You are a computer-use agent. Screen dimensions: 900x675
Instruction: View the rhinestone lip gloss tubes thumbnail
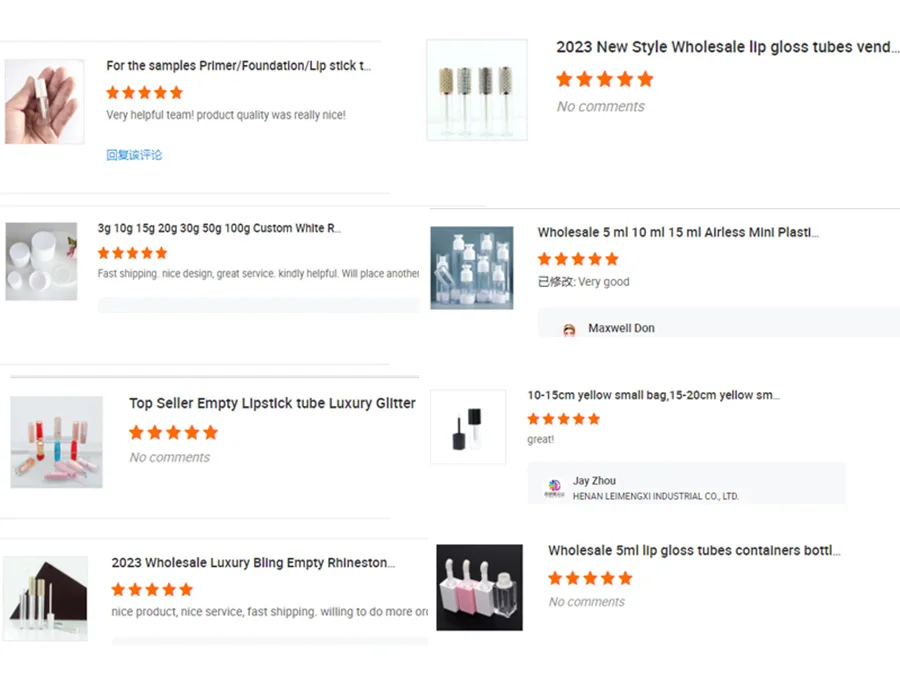[45, 598]
